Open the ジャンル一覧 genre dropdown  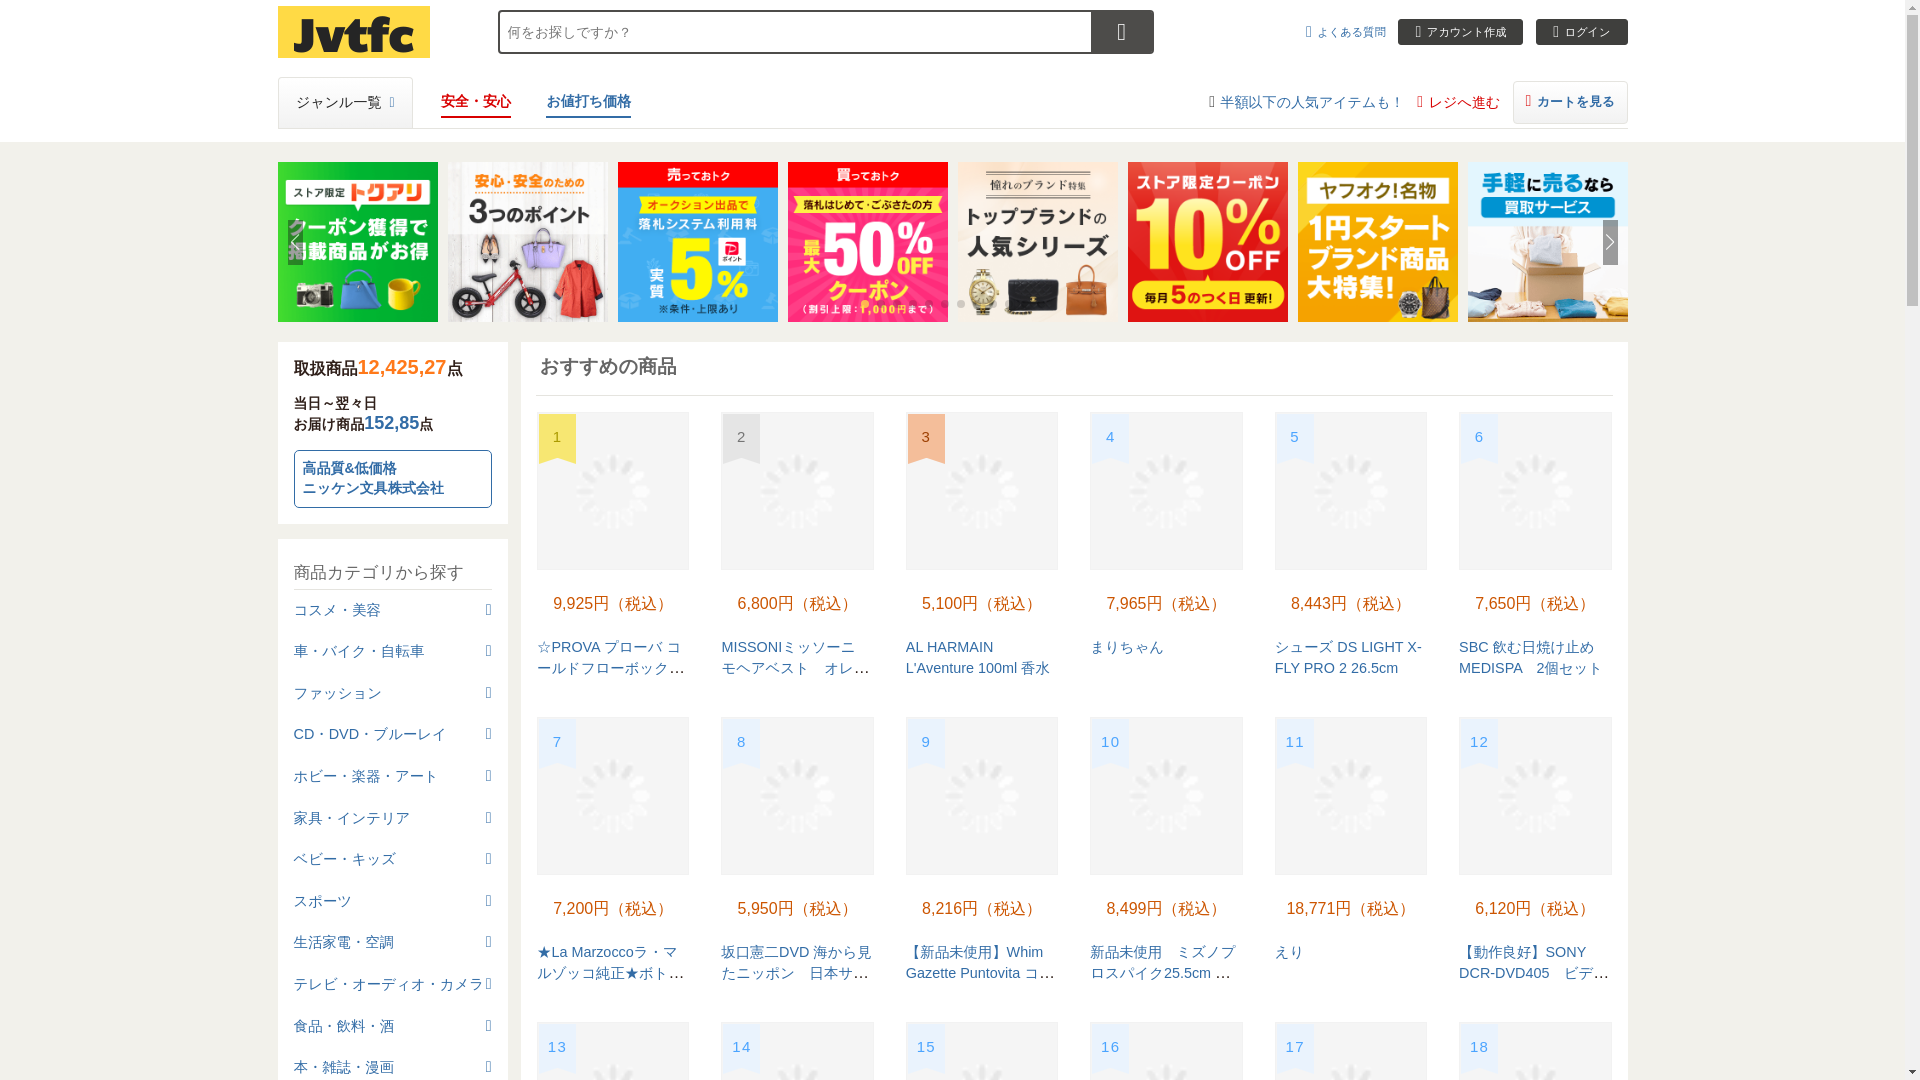pyautogui.click(x=344, y=102)
